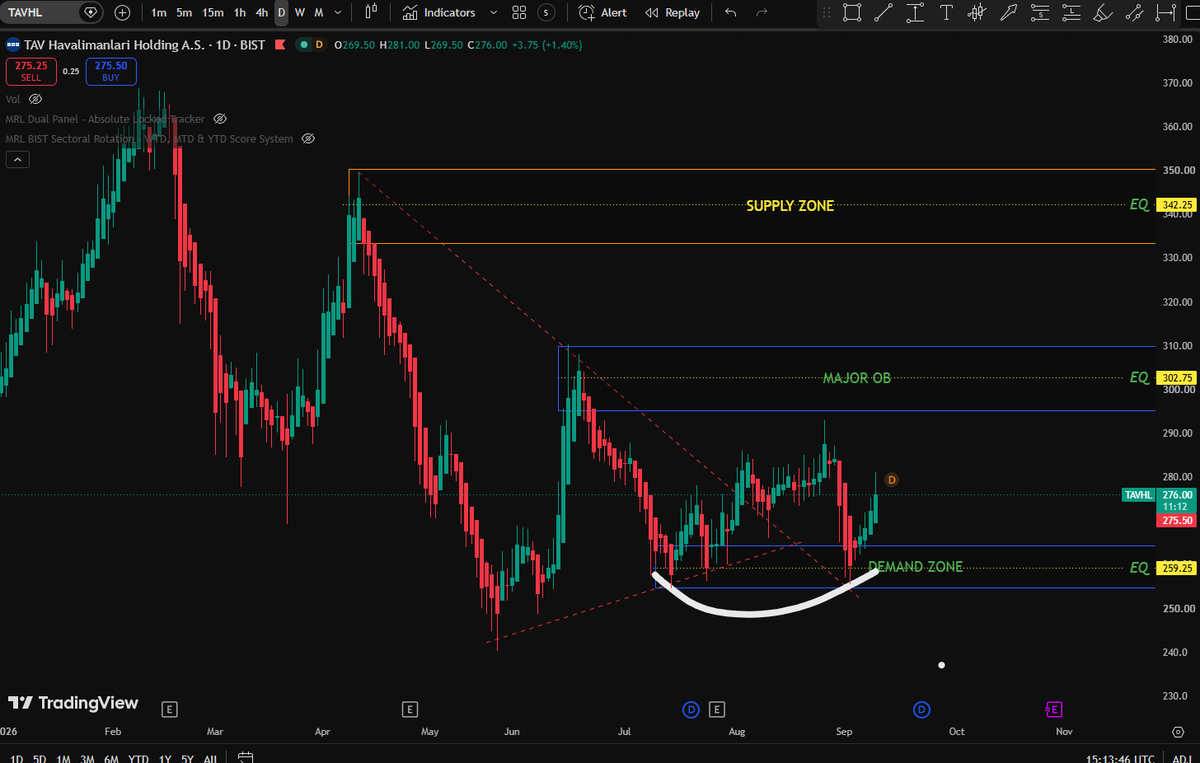Switch to the 1h timeframe
Screen dimensions: 1200x763
coord(240,13)
